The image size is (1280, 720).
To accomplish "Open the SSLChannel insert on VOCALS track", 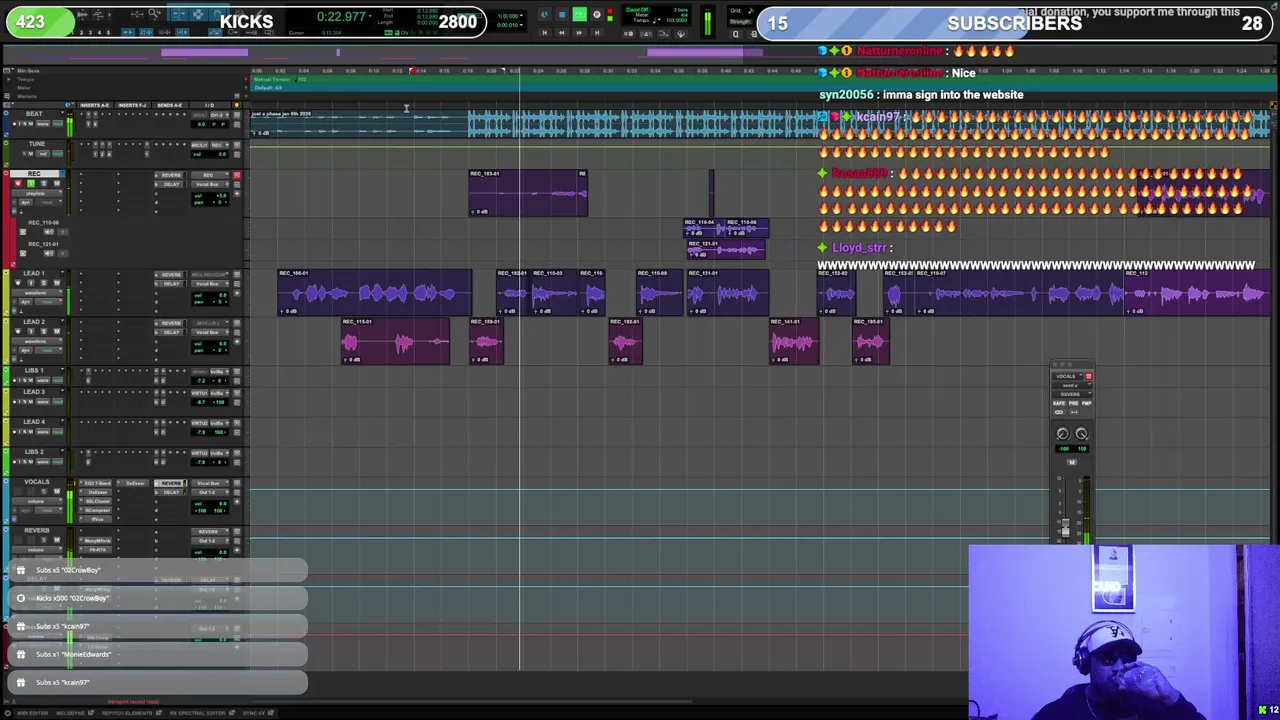I will click(96, 501).
